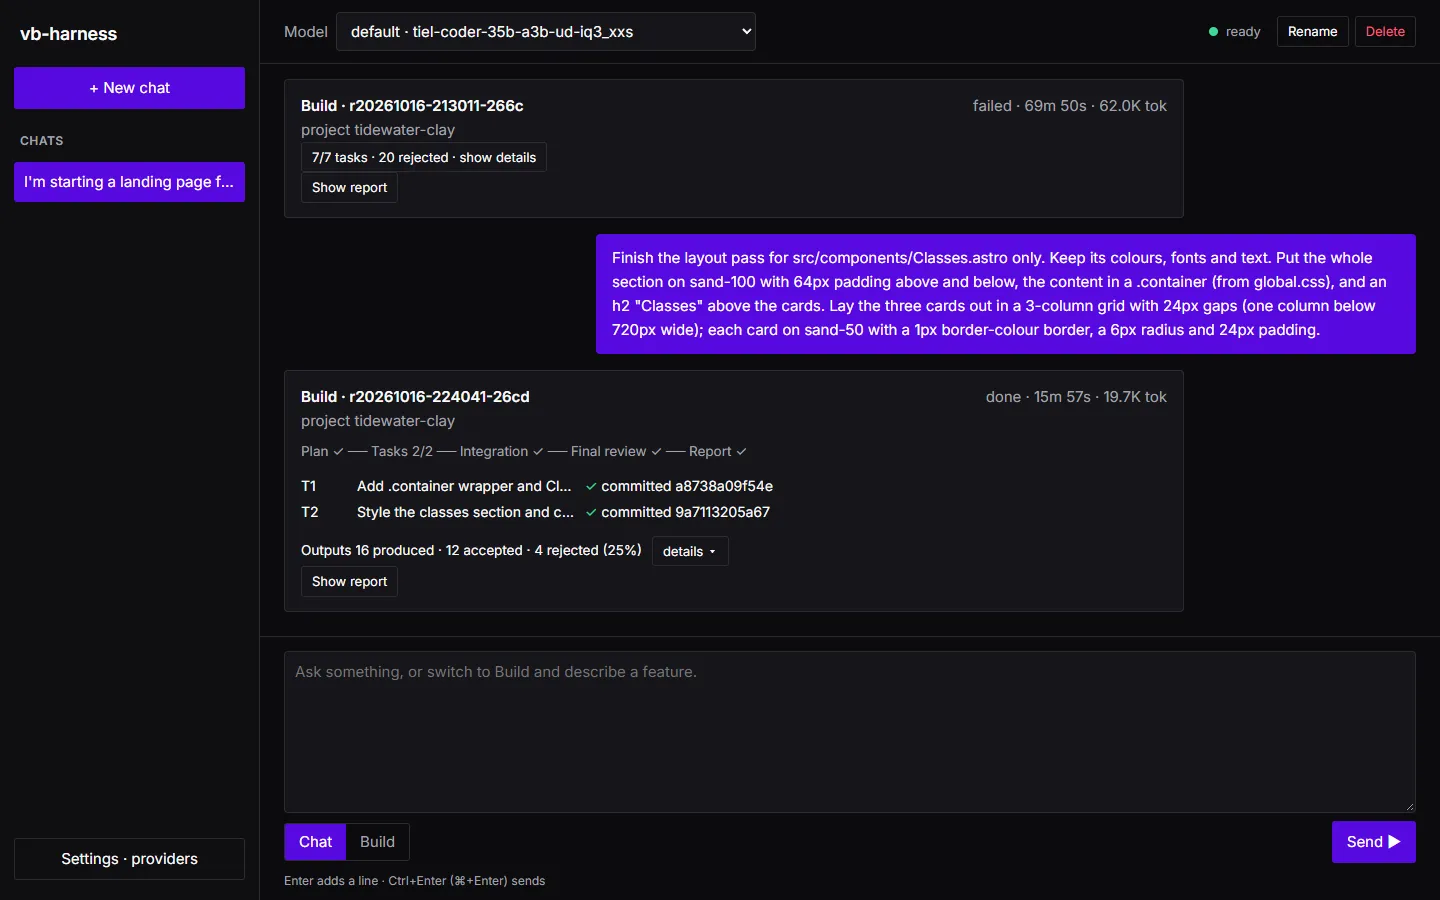Start a new chat
Screen dimensions: 1440x900
[129, 88]
